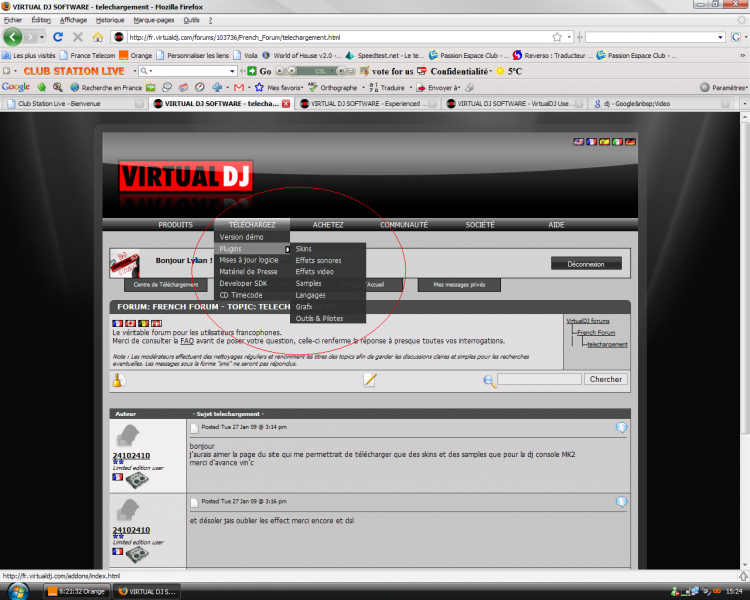Image resolution: width=750 pixels, height=600 pixels.
Task: Open the list-all-tabs arrow
Action: pos(744,103)
